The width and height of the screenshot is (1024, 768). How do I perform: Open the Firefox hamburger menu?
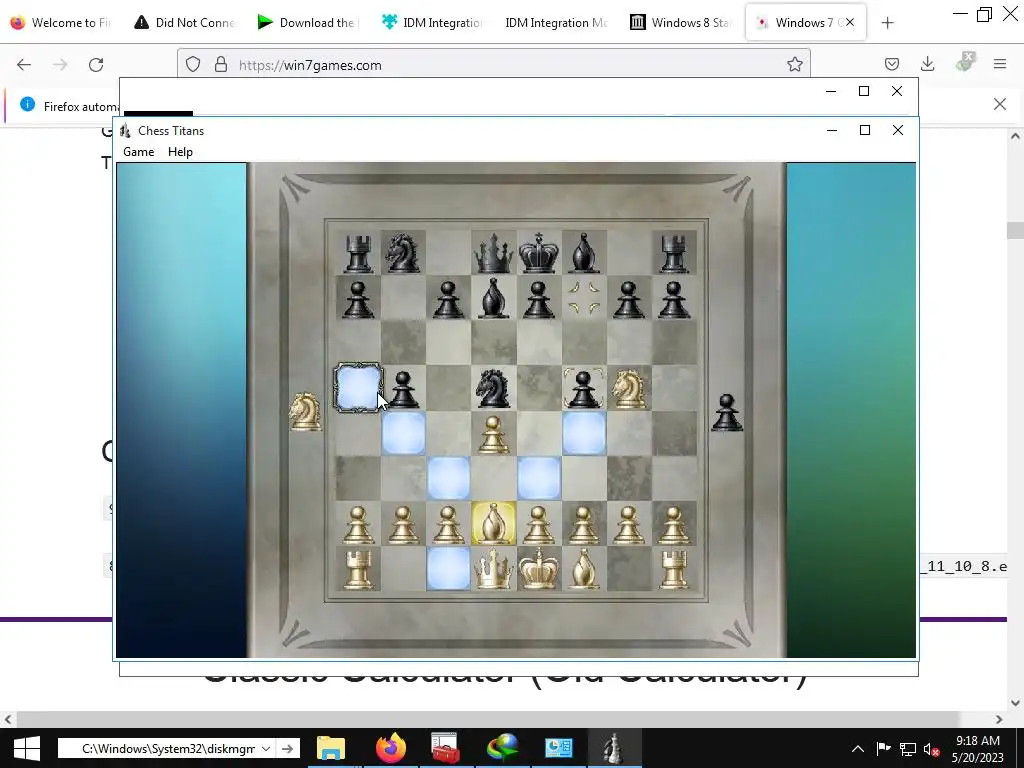[1000, 65]
